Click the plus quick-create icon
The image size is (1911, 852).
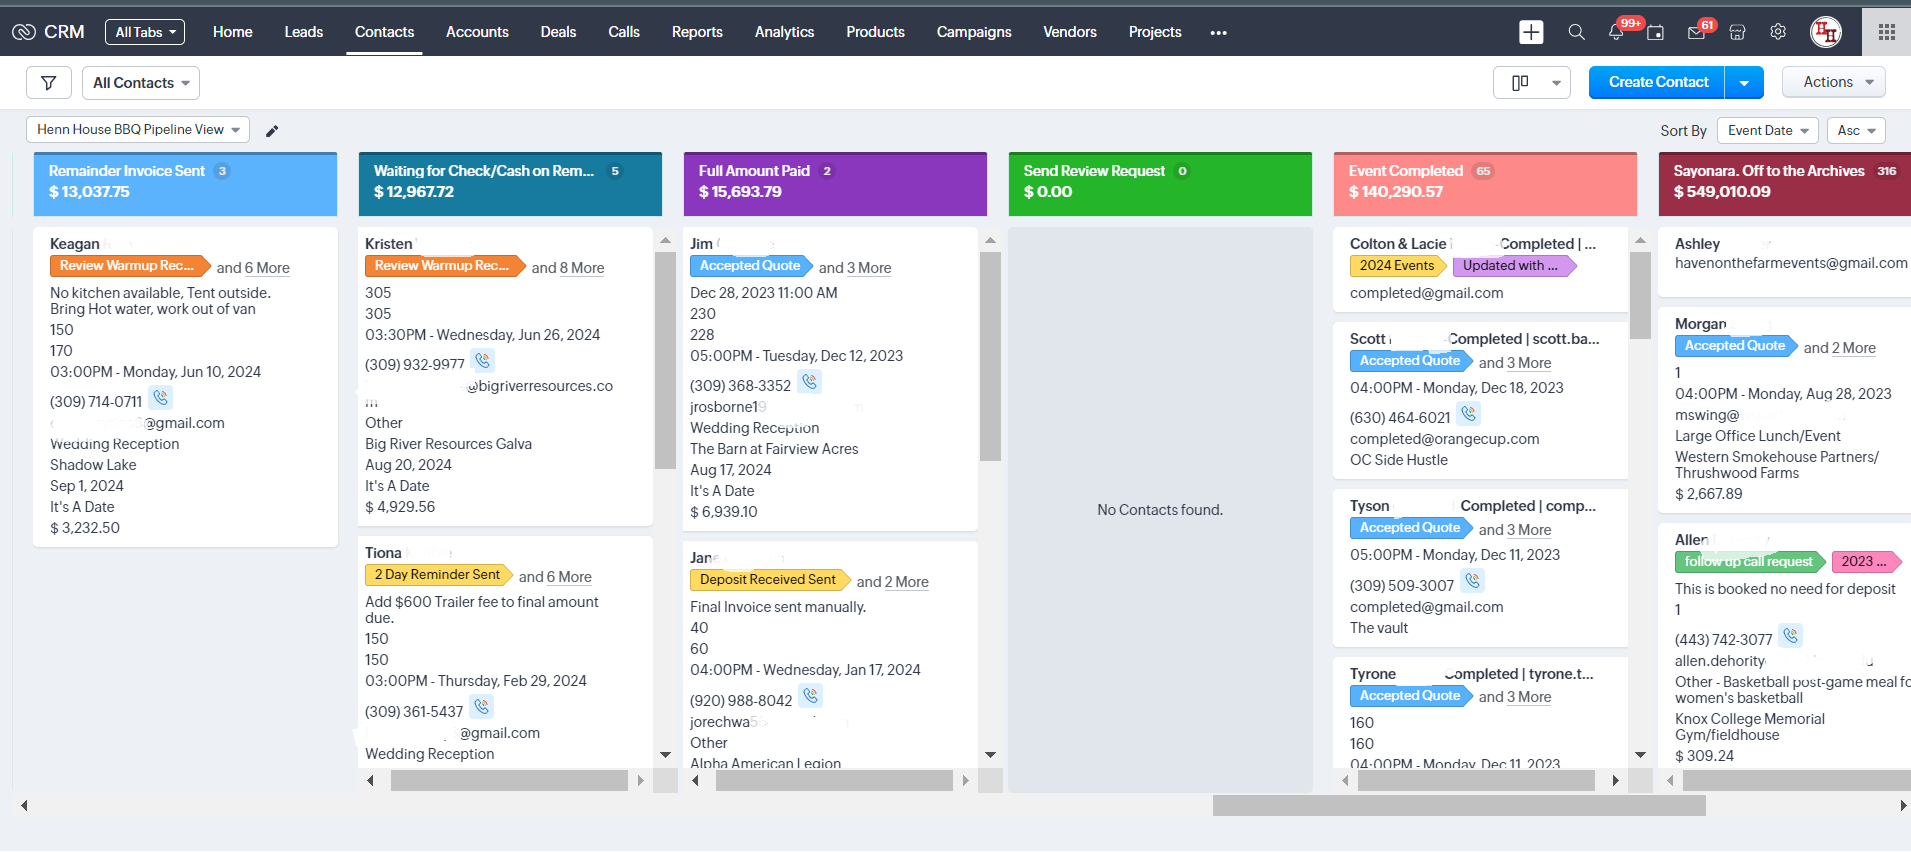1531,32
